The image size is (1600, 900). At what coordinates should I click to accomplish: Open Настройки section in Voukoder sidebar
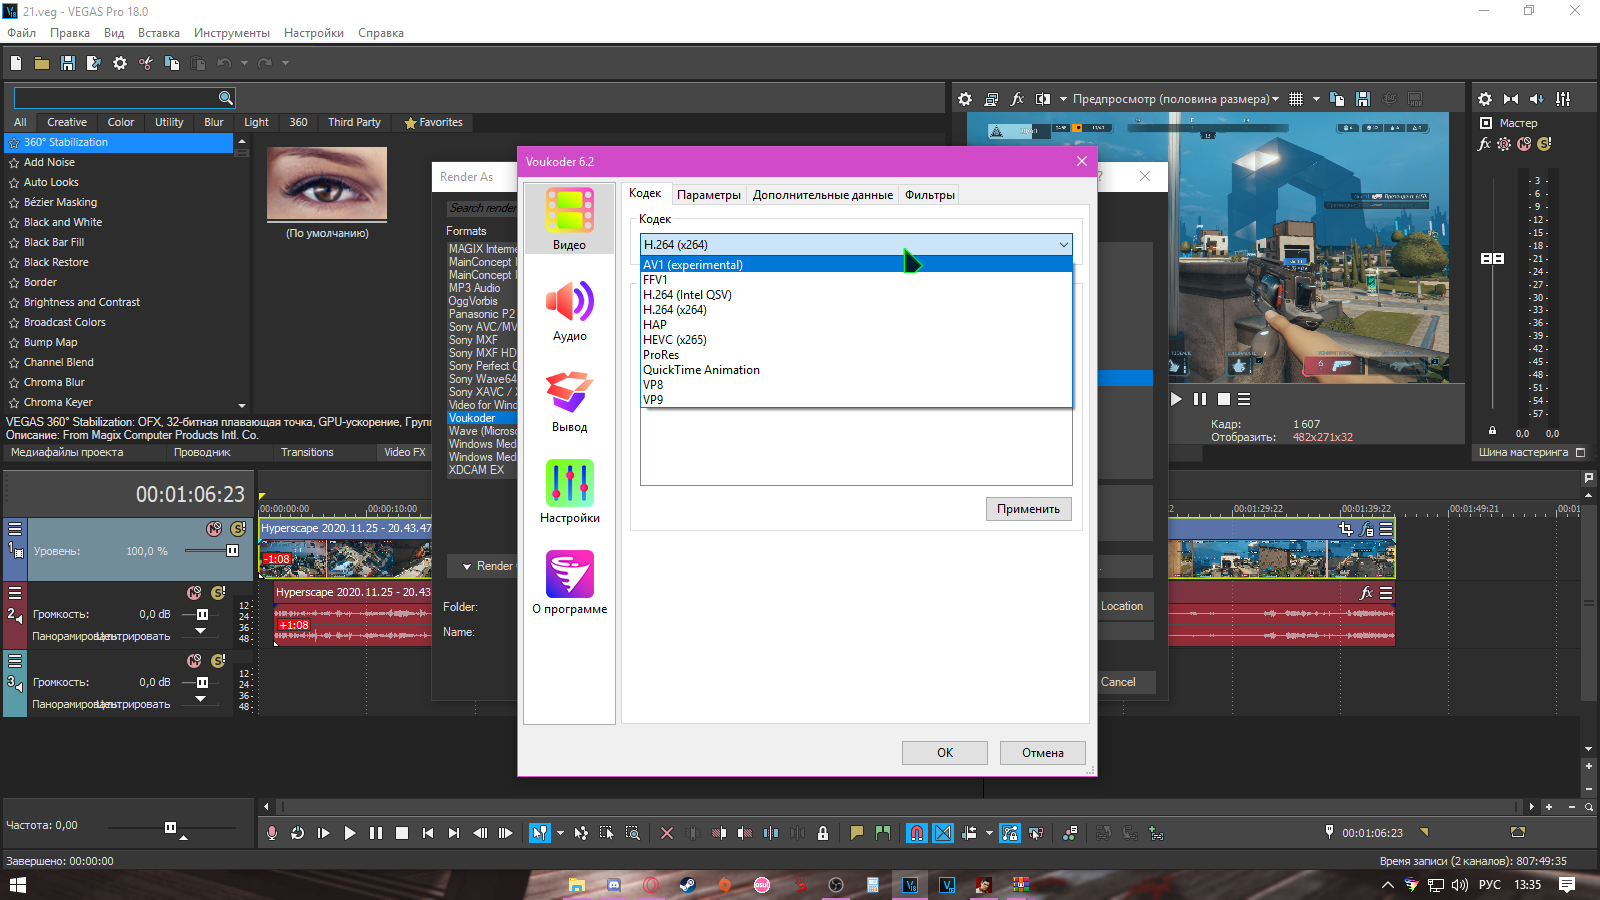tap(569, 493)
